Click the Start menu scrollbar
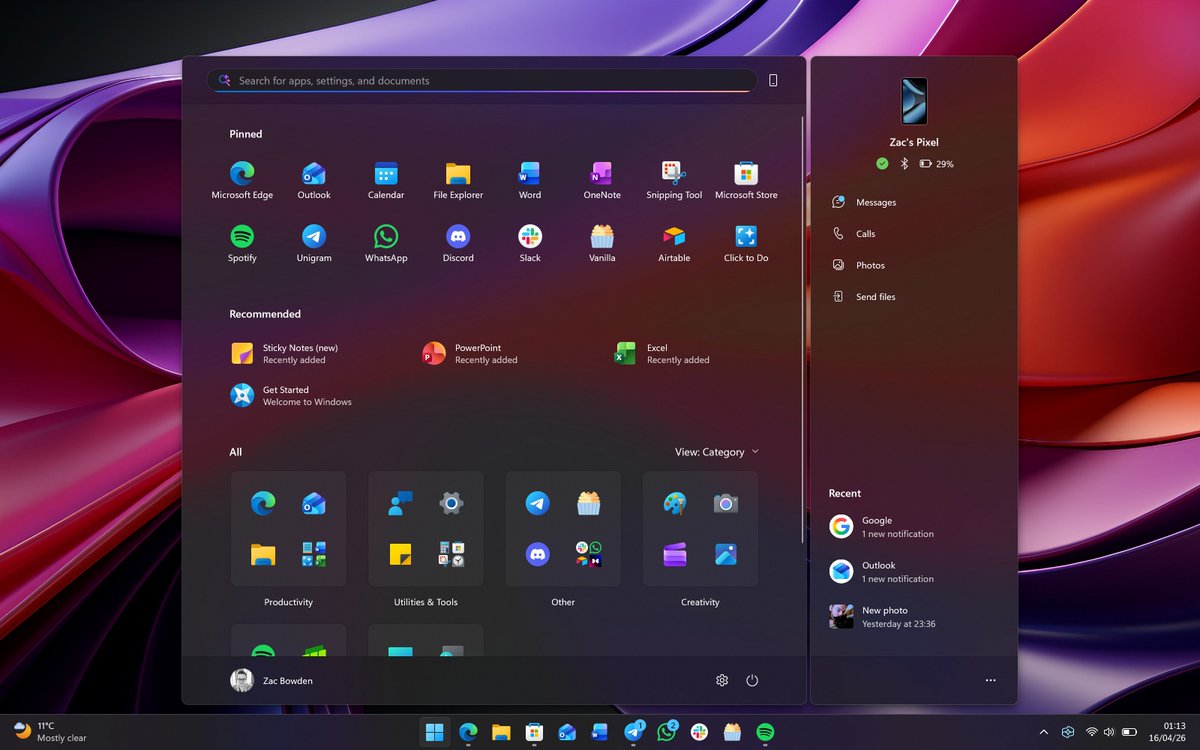Image resolution: width=1200 pixels, height=750 pixels. coord(803,330)
